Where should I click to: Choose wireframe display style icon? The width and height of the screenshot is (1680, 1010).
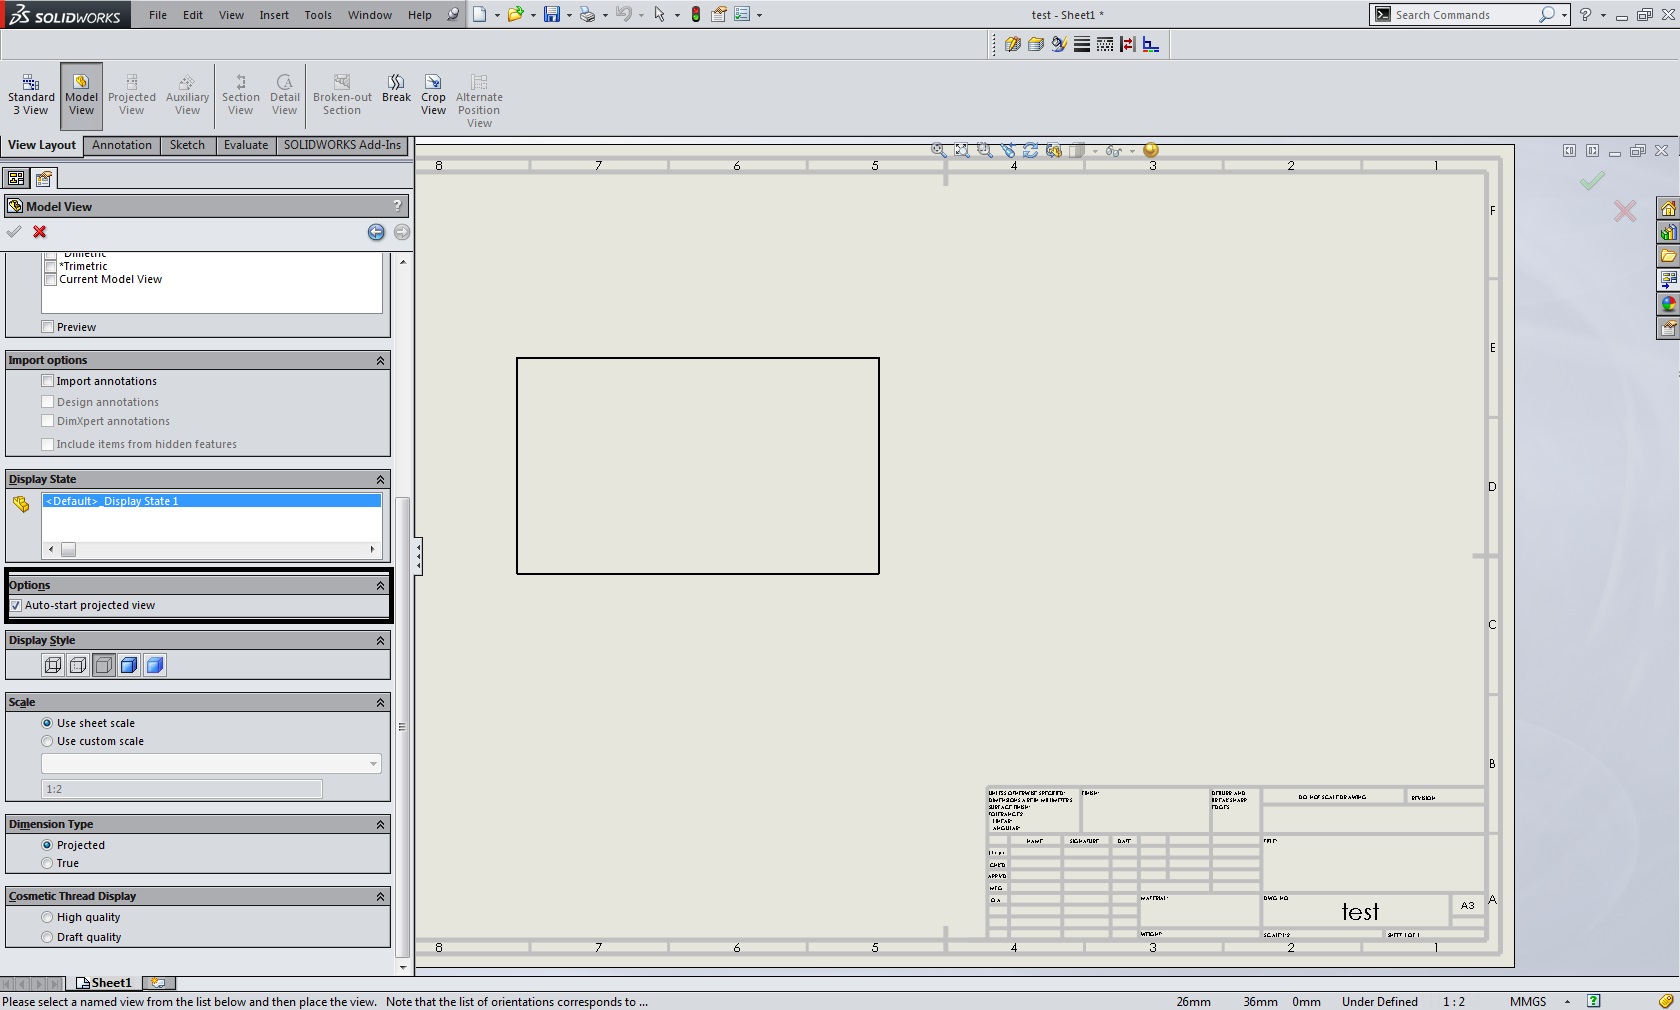[x=53, y=665]
